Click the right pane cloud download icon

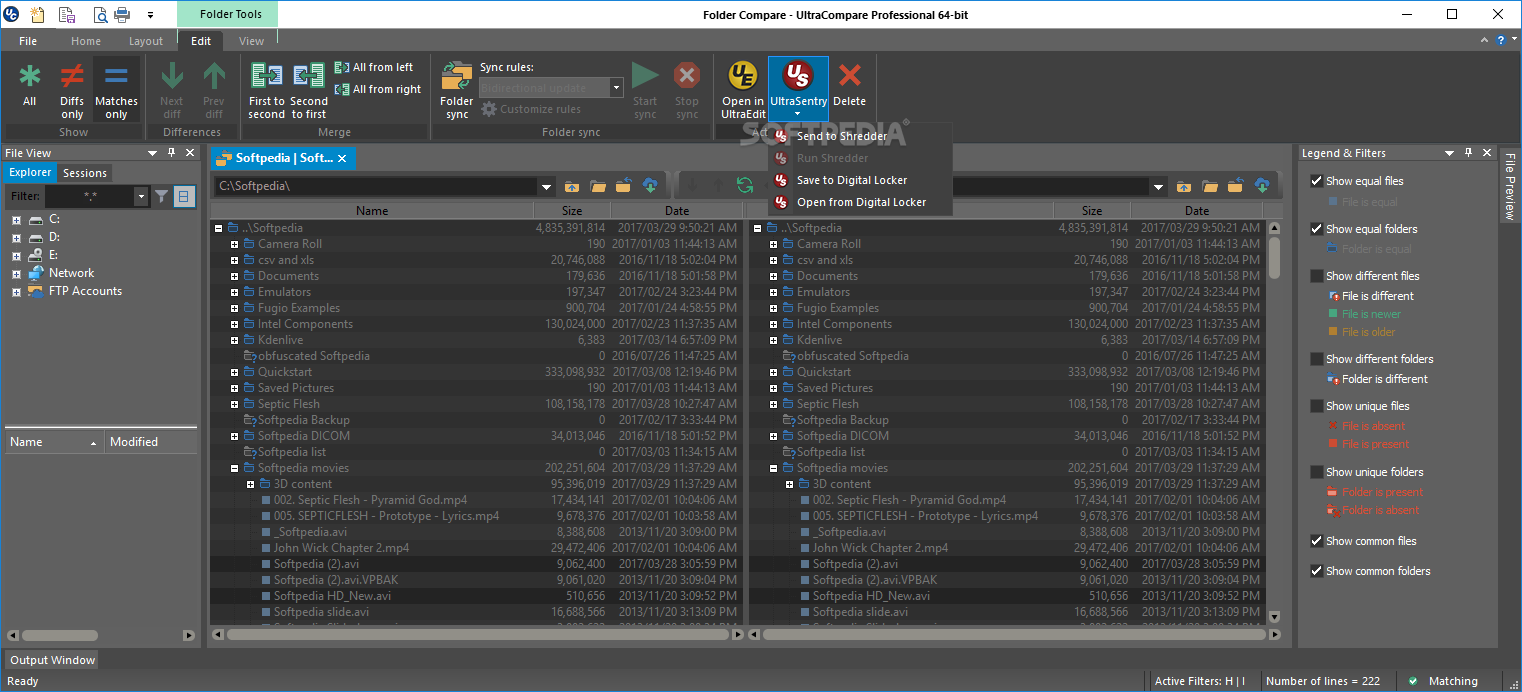point(1262,186)
